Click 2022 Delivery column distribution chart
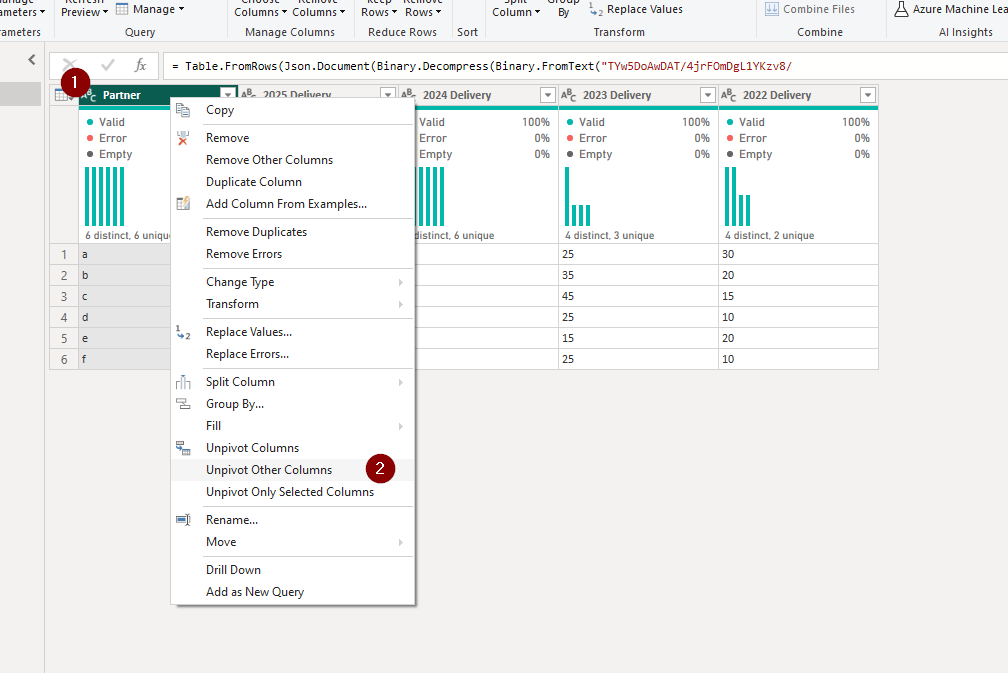Image resolution: width=1008 pixels, height=673 pixels. pos(737,196)
